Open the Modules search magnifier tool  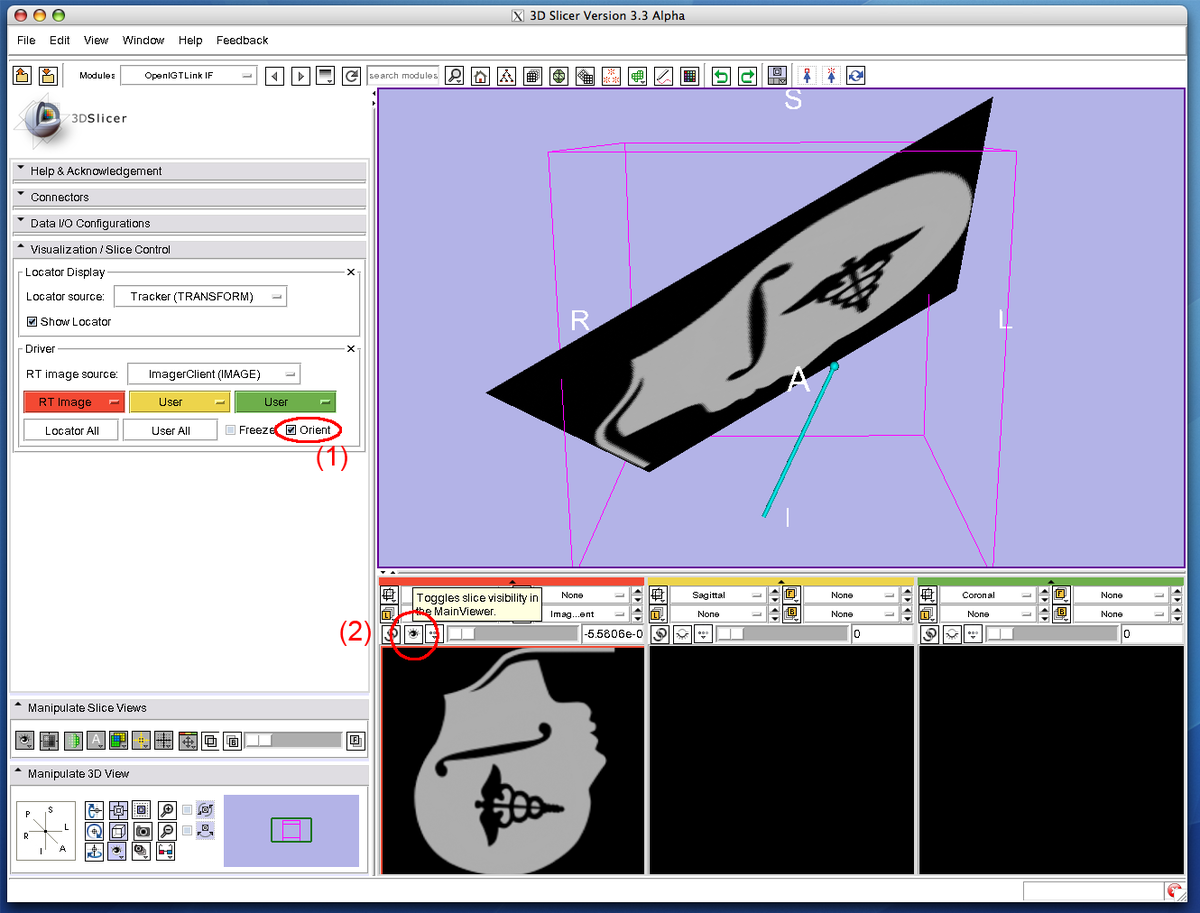pos(454,75)
